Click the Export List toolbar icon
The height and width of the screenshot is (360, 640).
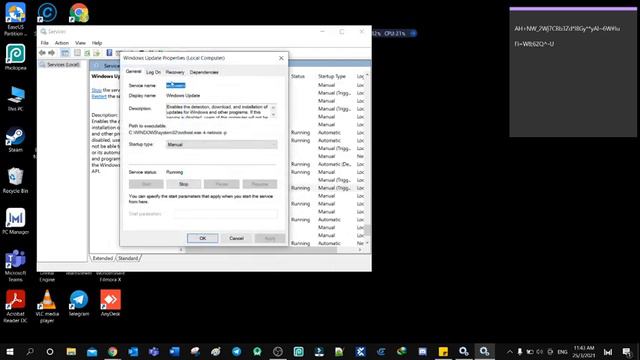(x=96, y=53)
